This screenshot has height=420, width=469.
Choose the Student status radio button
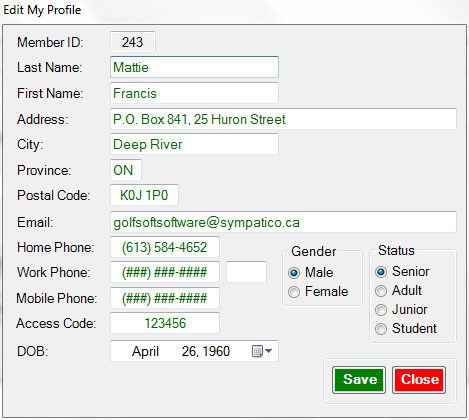[x=381, y=329]
